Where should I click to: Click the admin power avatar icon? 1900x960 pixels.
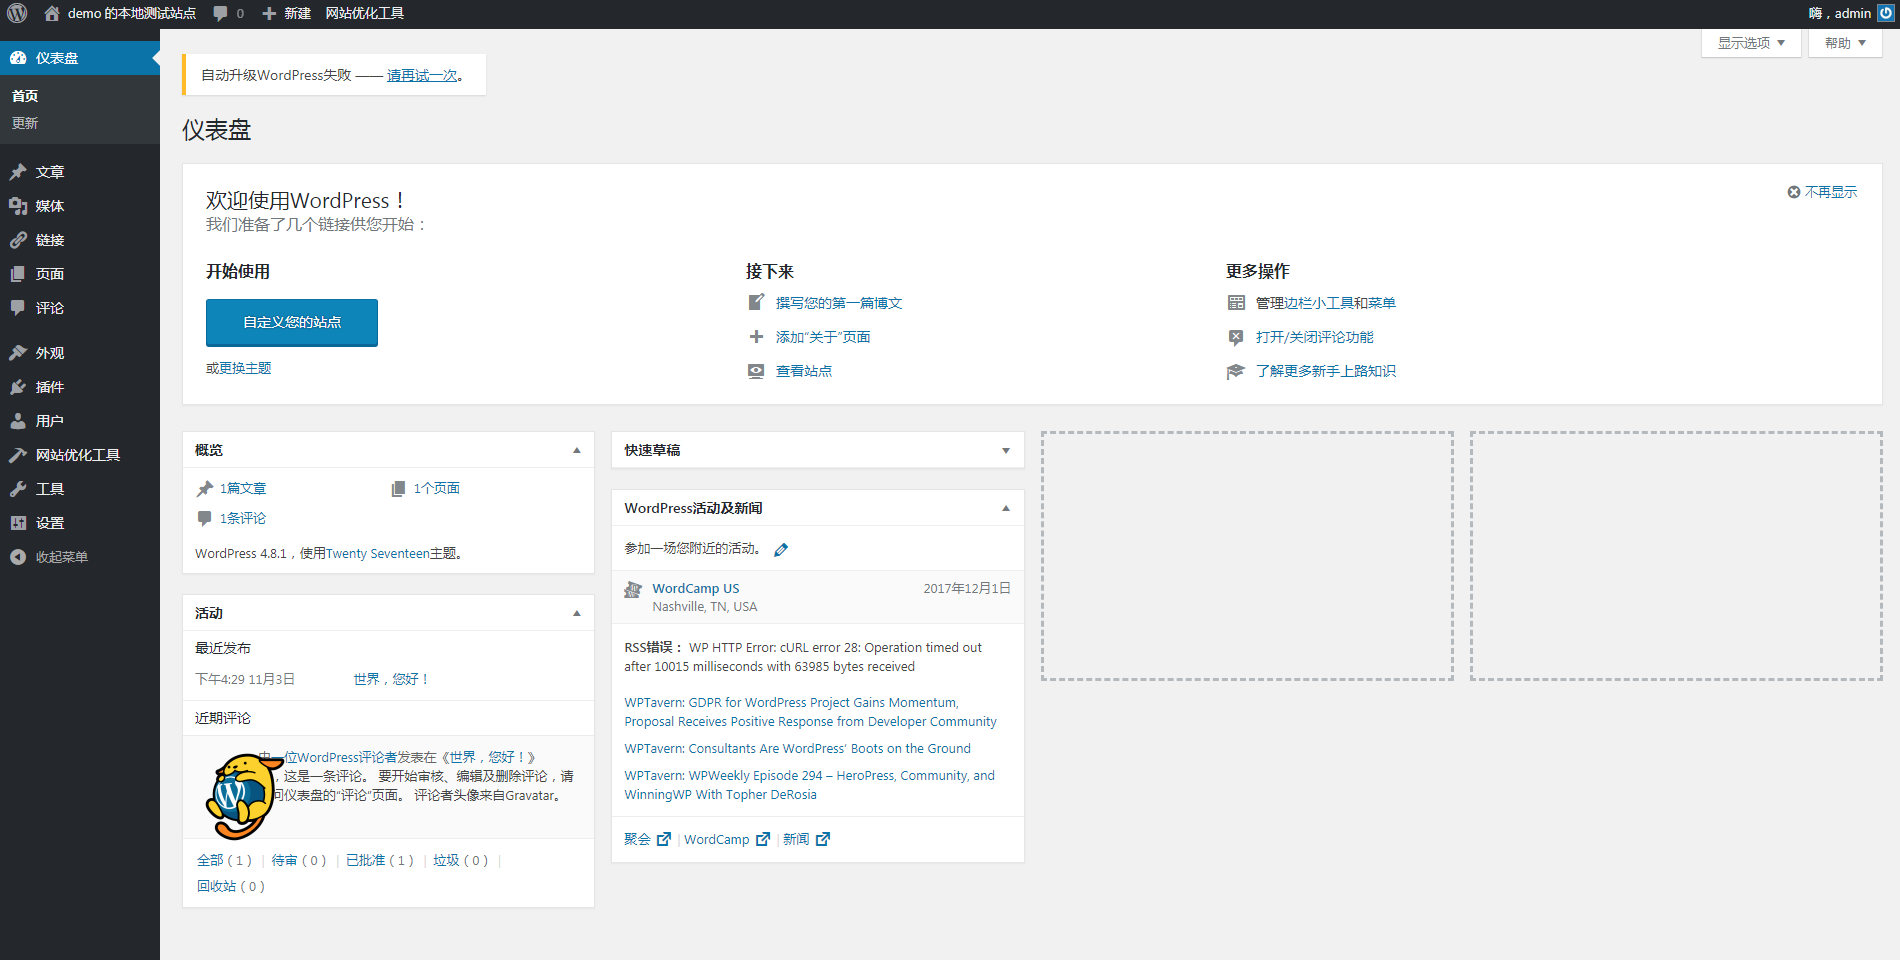tap(1885, 13)
